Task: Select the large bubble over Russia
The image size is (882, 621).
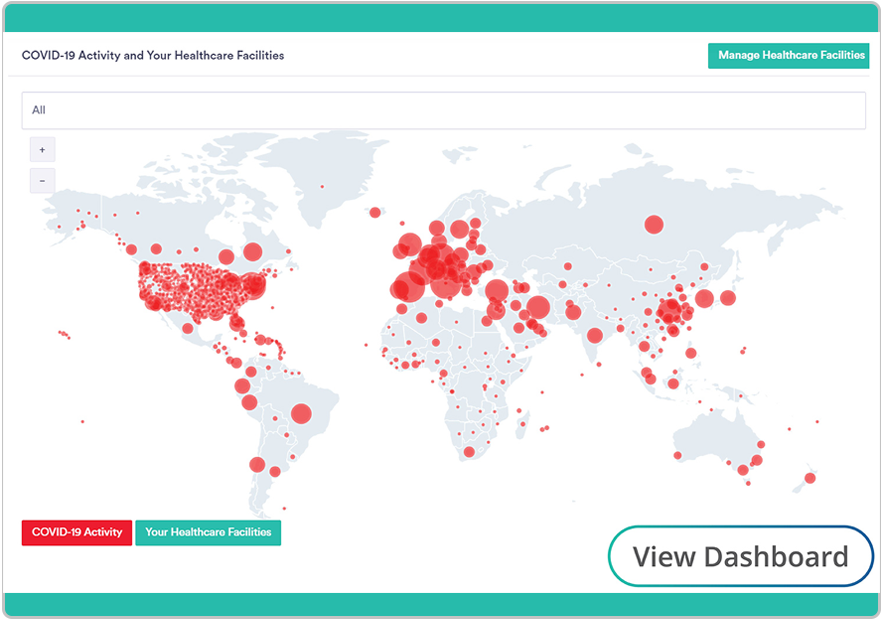Action: 654,224
